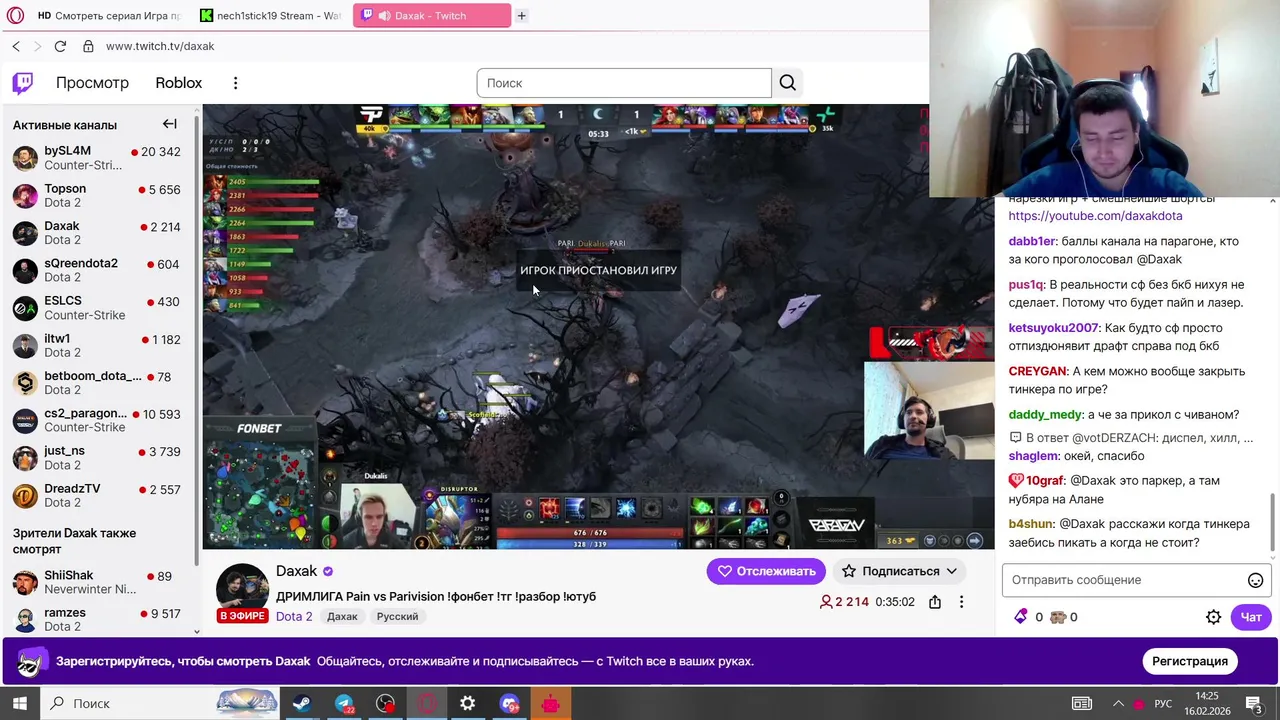Click username CREYGAN in chat
This screenshot has width=1280, height=720.
coord(1037,371)
